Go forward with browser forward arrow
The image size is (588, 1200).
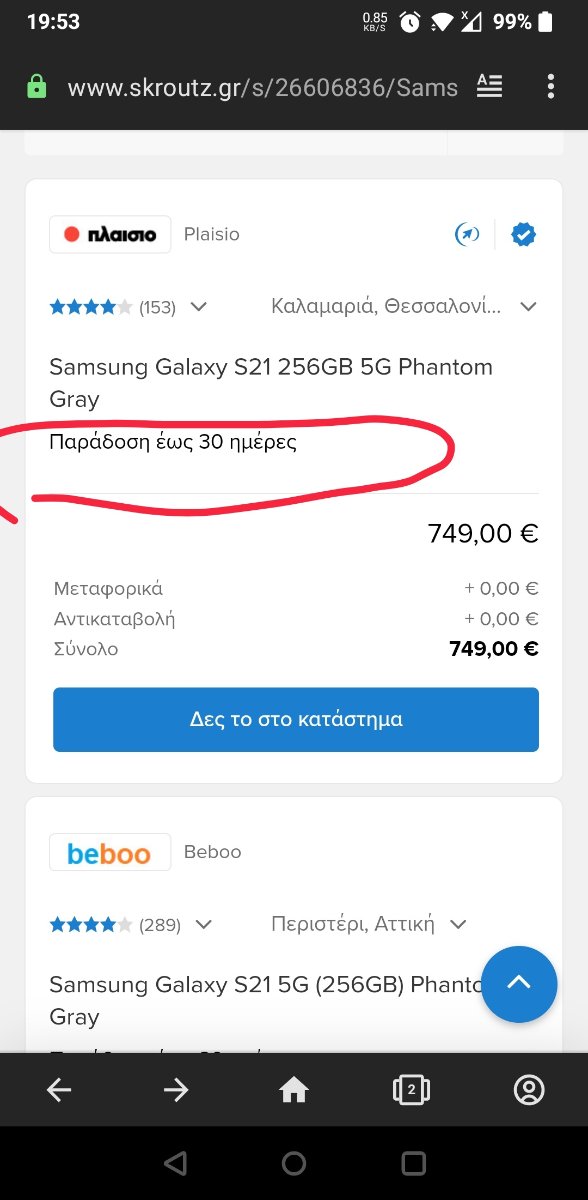176,1090
